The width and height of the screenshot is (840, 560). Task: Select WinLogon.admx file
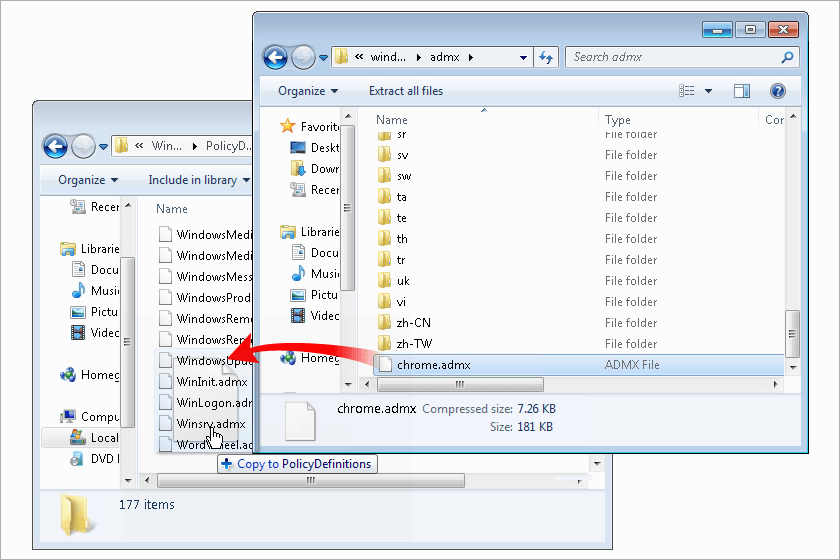(205, 403)
